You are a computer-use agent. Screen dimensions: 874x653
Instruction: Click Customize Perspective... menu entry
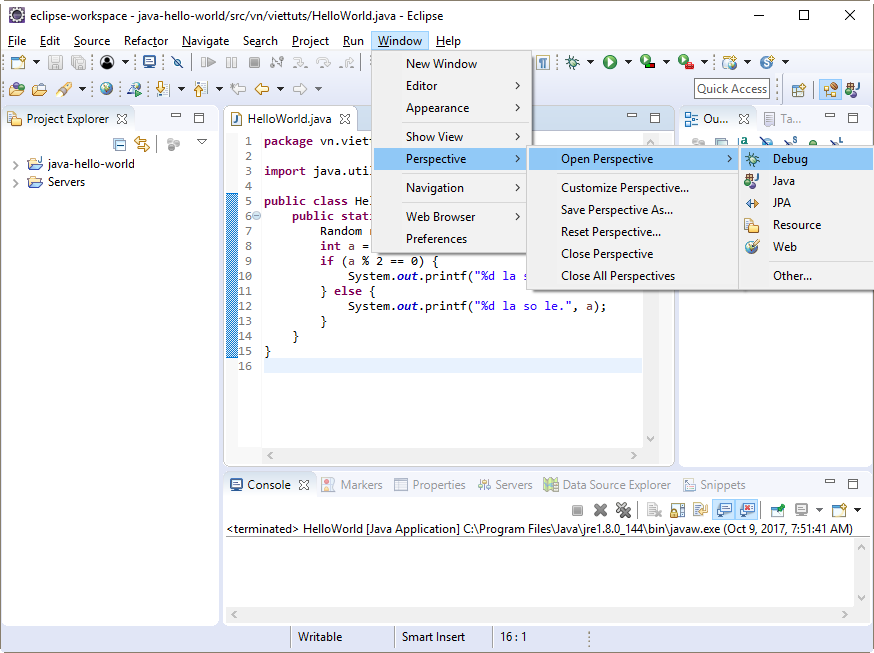pos(633,188)
